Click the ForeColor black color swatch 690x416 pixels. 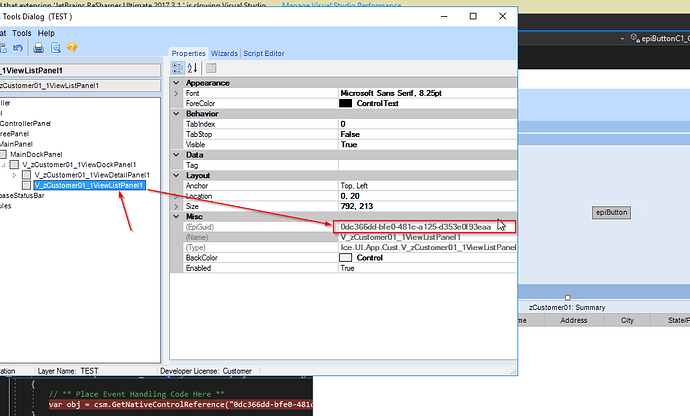coord(345,103)
